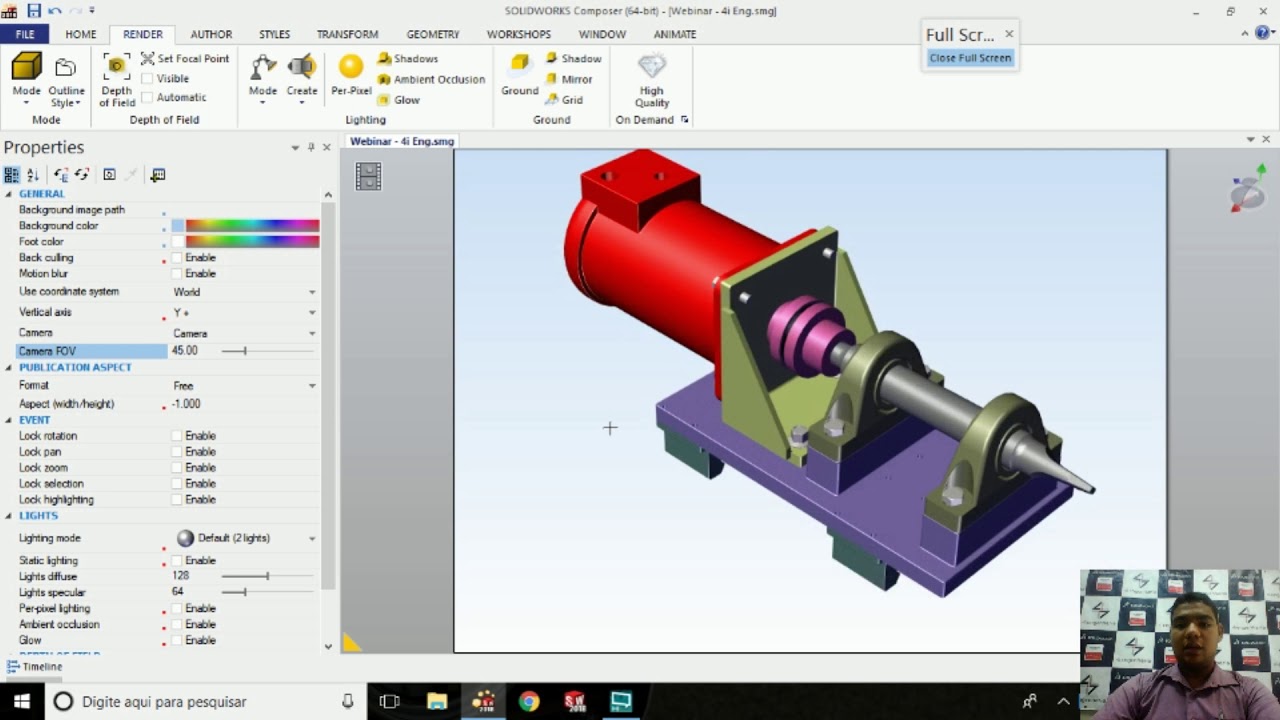The width and height of the screenshot is (1280, 720).
Task: Enable the Lock rotation checkbox
Action: pyautogui.click(x=177, y=436)
